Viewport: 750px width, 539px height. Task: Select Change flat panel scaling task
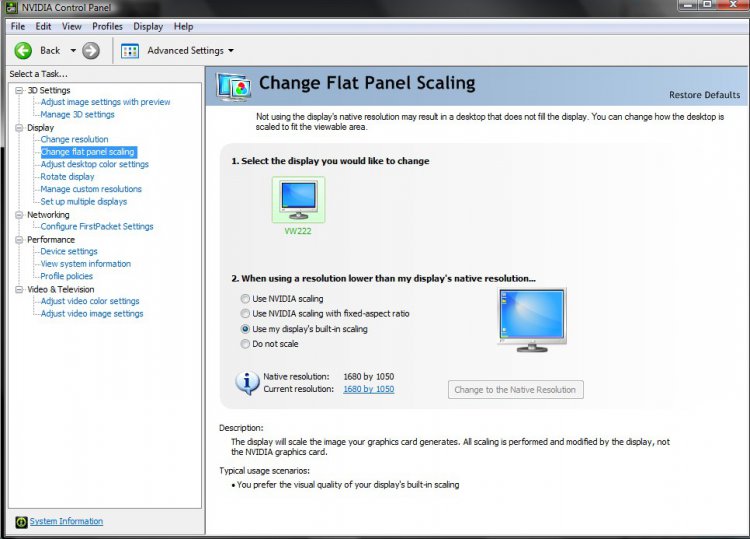[88, 152]
